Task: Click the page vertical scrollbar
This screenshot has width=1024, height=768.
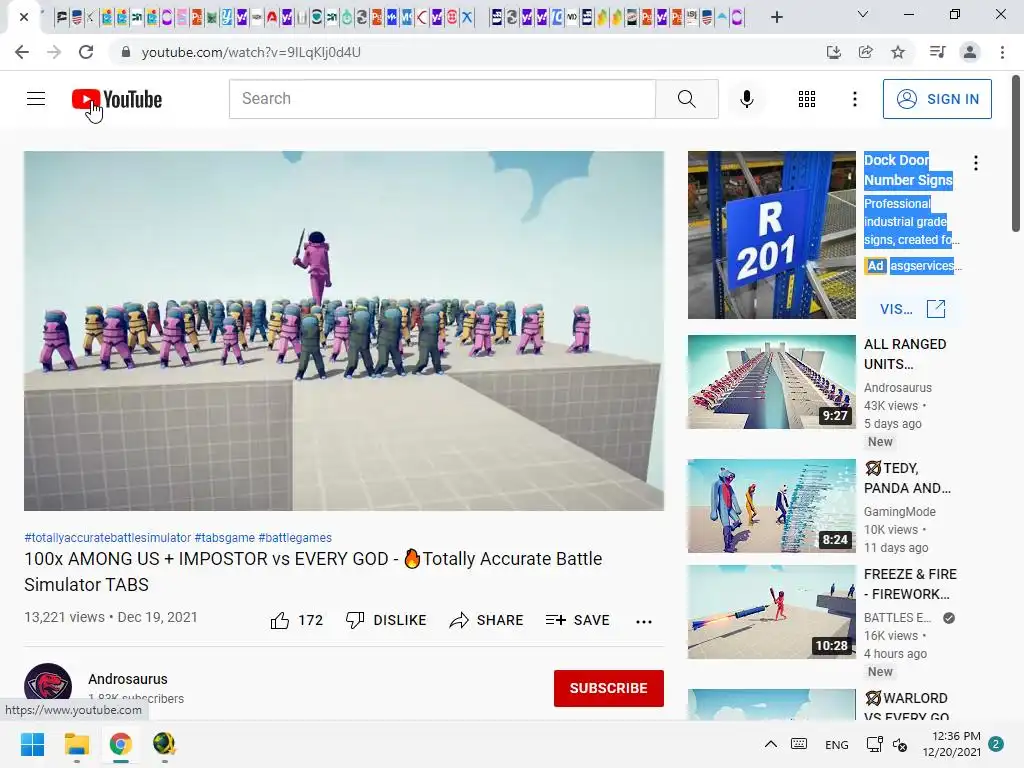Action: 1016,153
